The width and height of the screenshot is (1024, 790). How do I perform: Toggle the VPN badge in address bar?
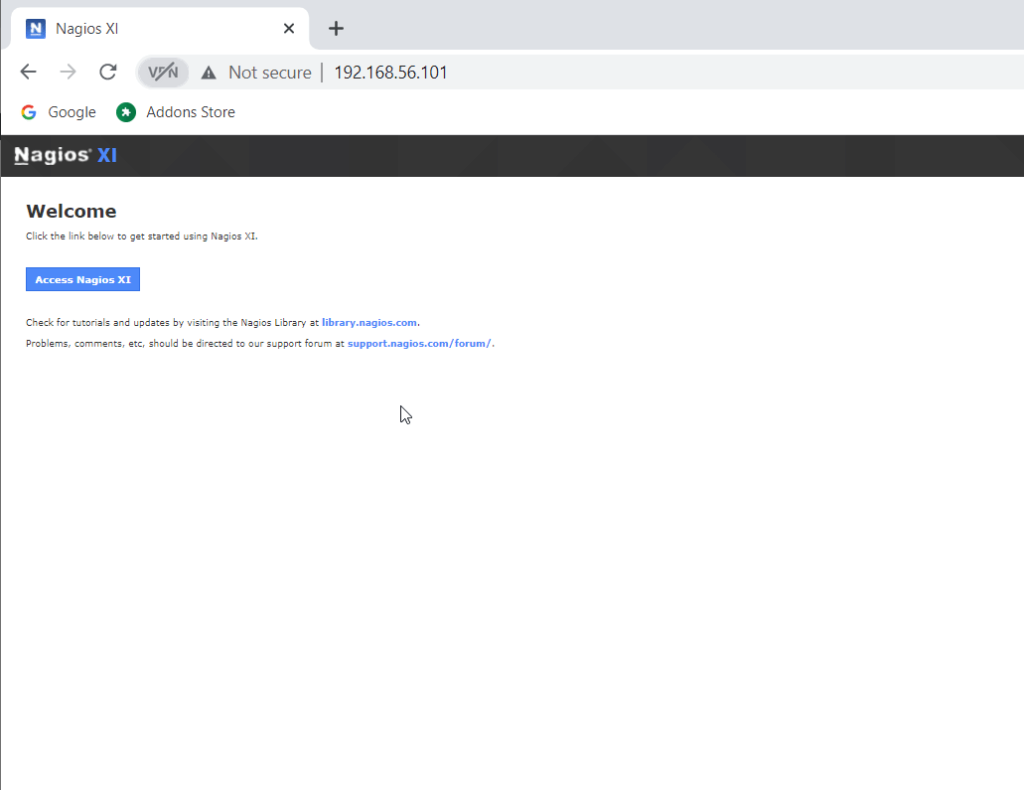(163, 72)
